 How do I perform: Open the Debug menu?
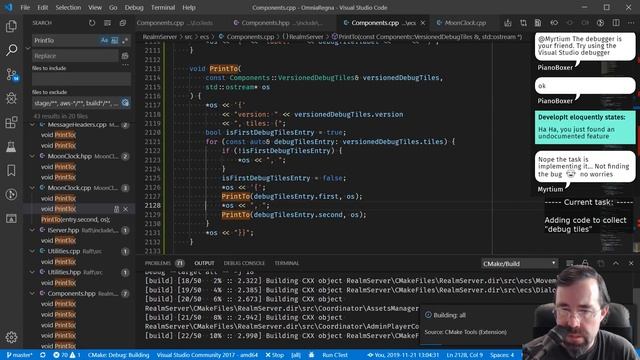coord(134,7)
